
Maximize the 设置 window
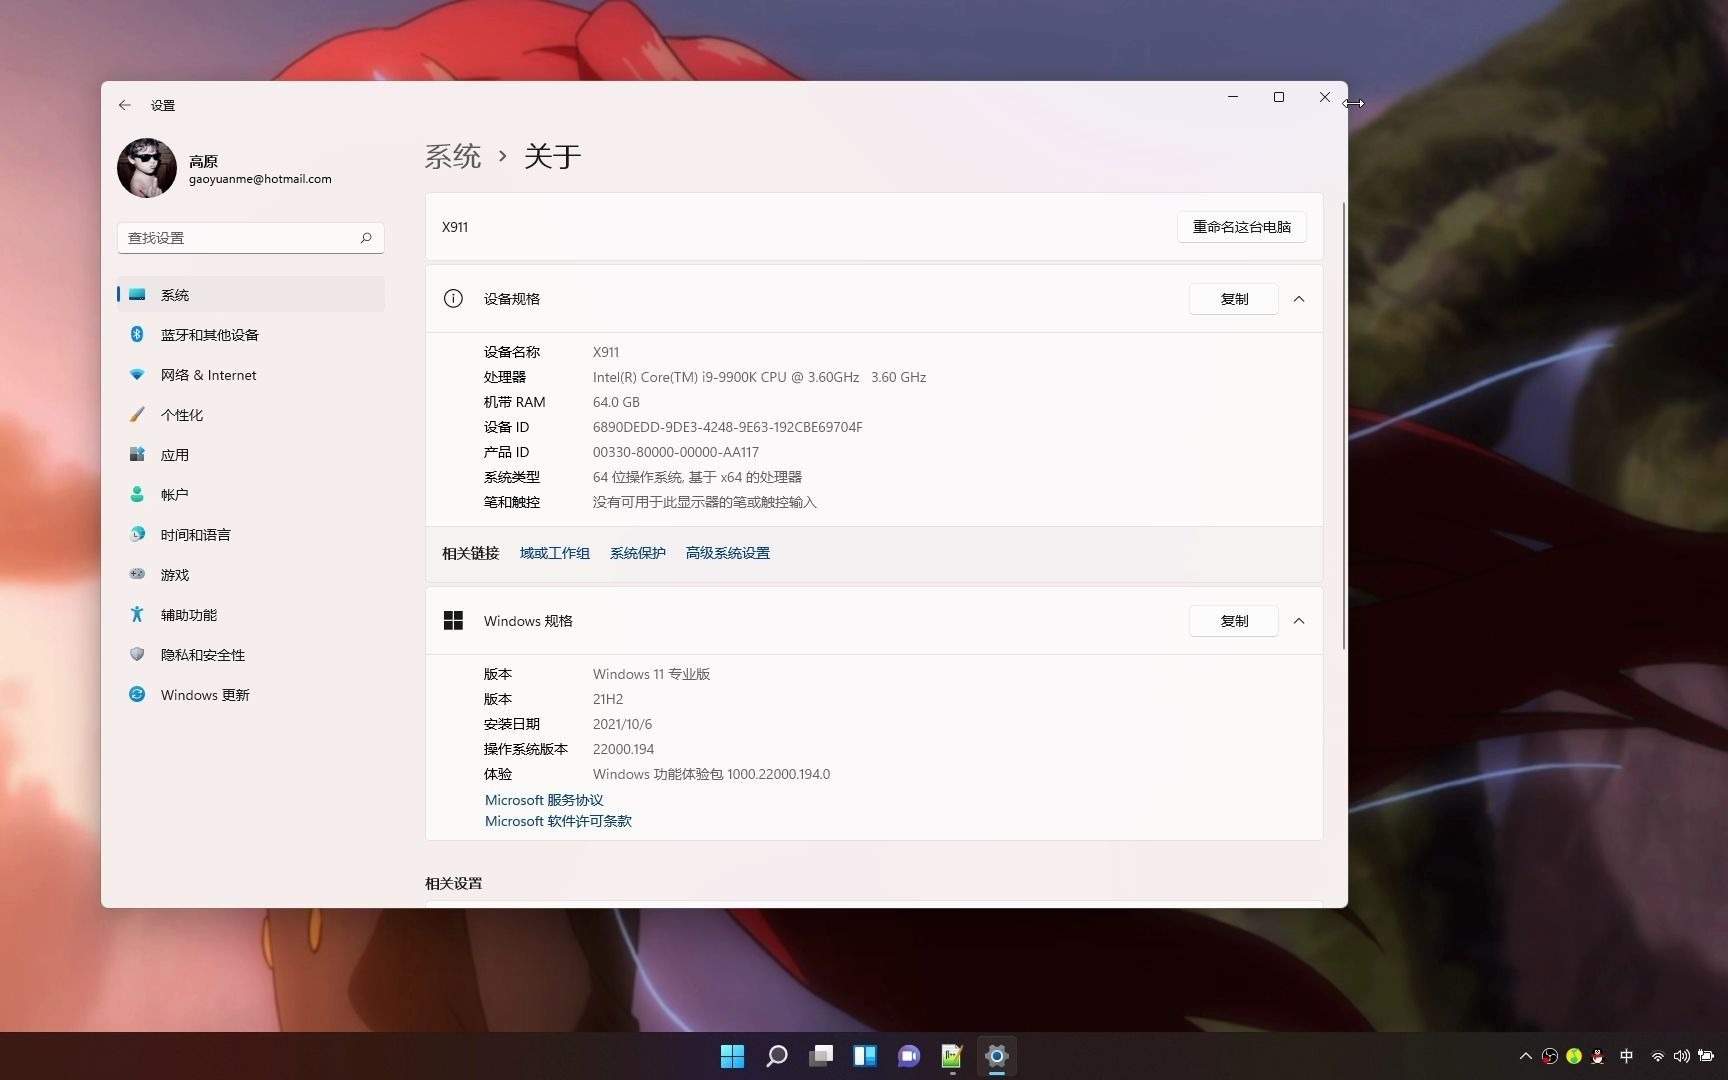point(1278,97)
